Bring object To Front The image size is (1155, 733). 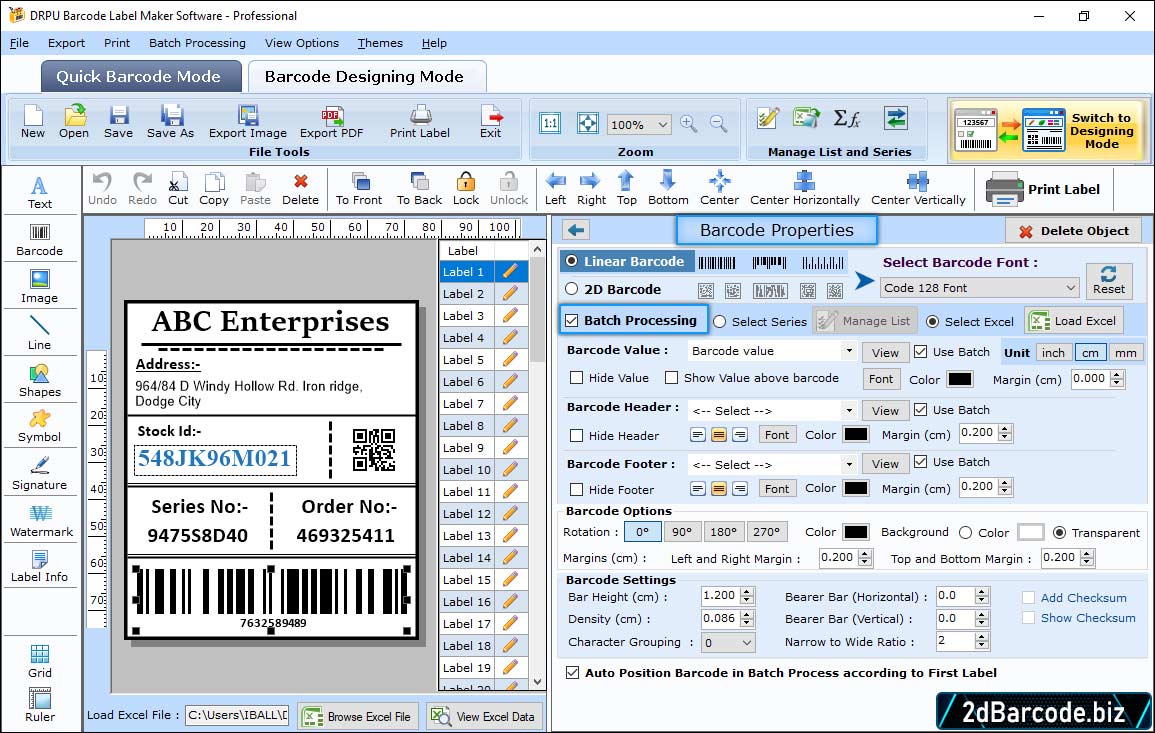point(359,189)
